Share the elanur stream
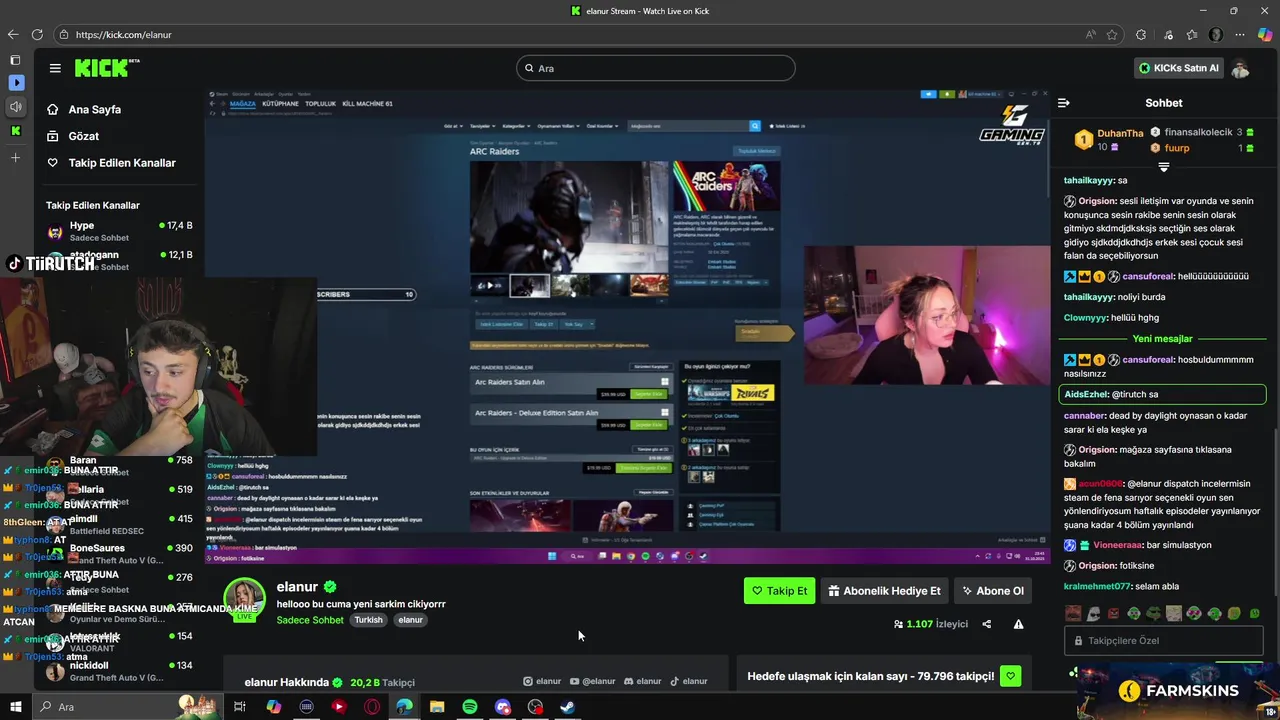 [987, 624]
